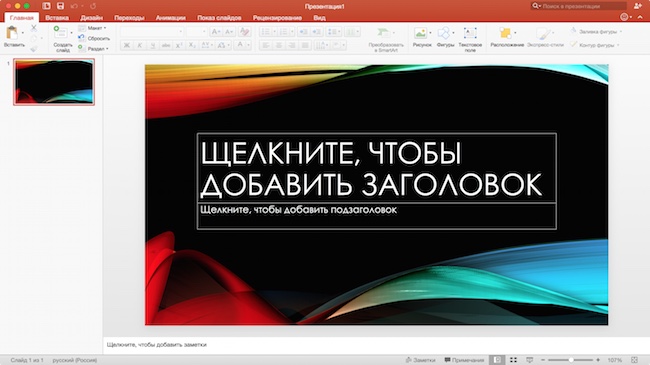The width and height of the screenshot is (650, 365).
Task: Click the increase indent icon
Action: coord(317,32)
